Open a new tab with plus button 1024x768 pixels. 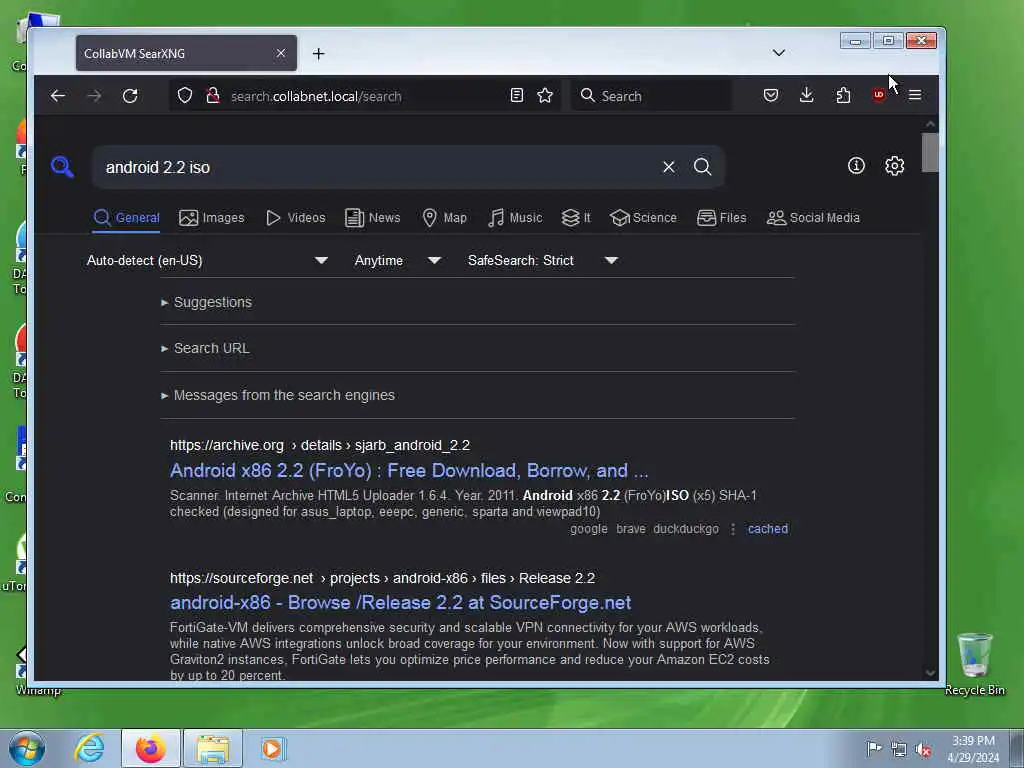[x=319, y=54]
